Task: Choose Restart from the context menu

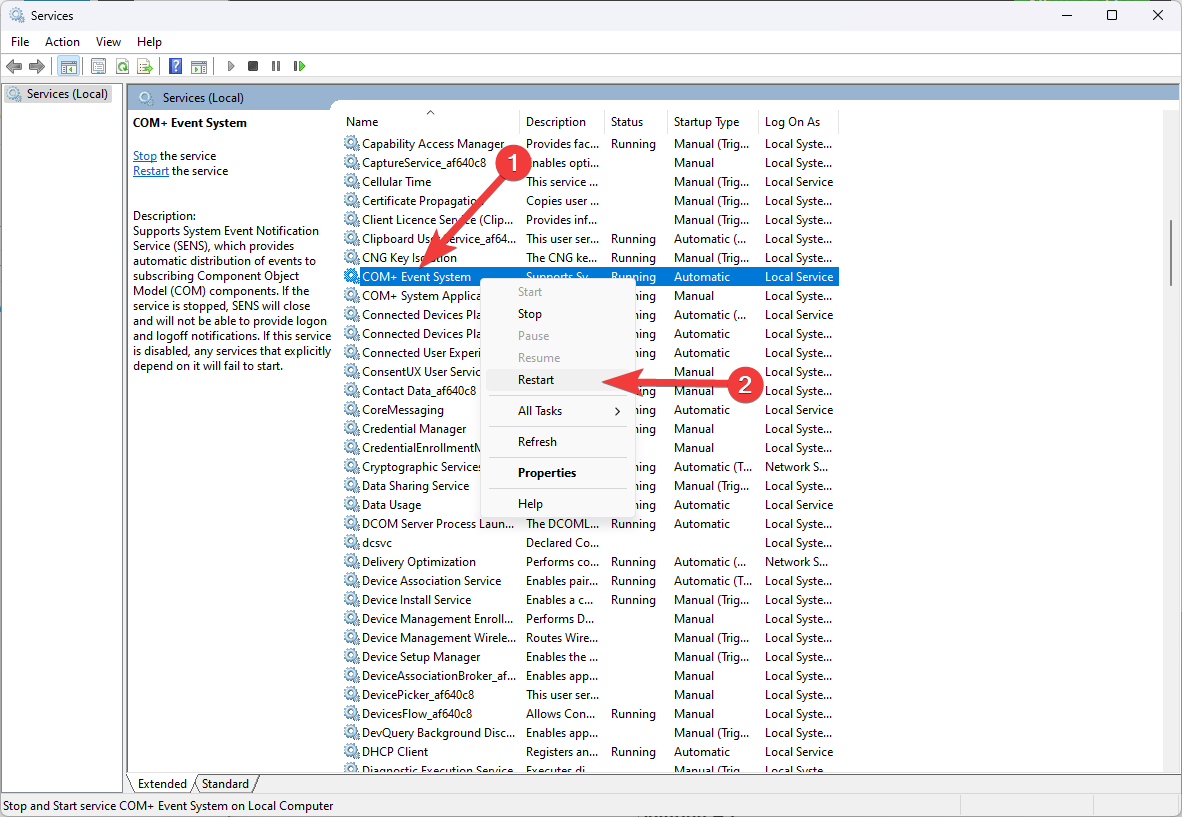Action: coord(536,380)
